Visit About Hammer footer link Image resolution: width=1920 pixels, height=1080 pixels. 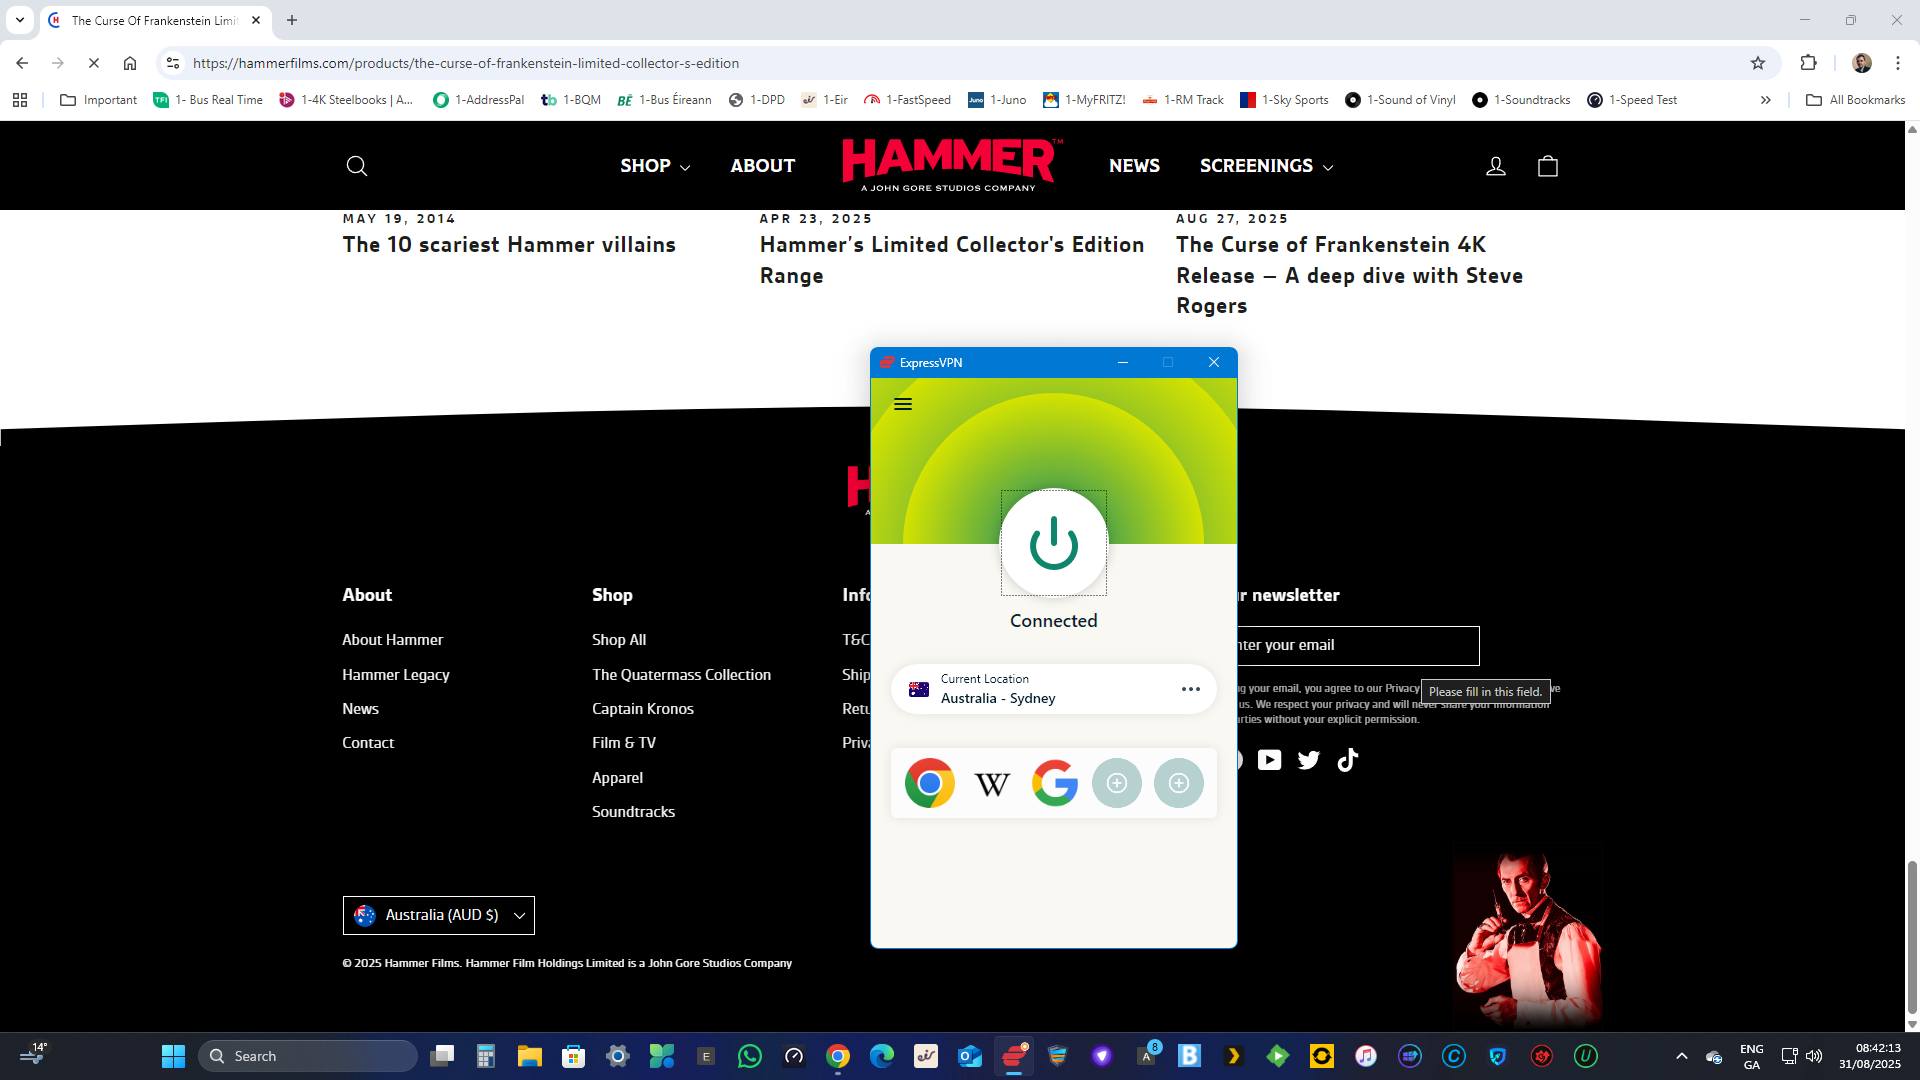pos(392,640)
